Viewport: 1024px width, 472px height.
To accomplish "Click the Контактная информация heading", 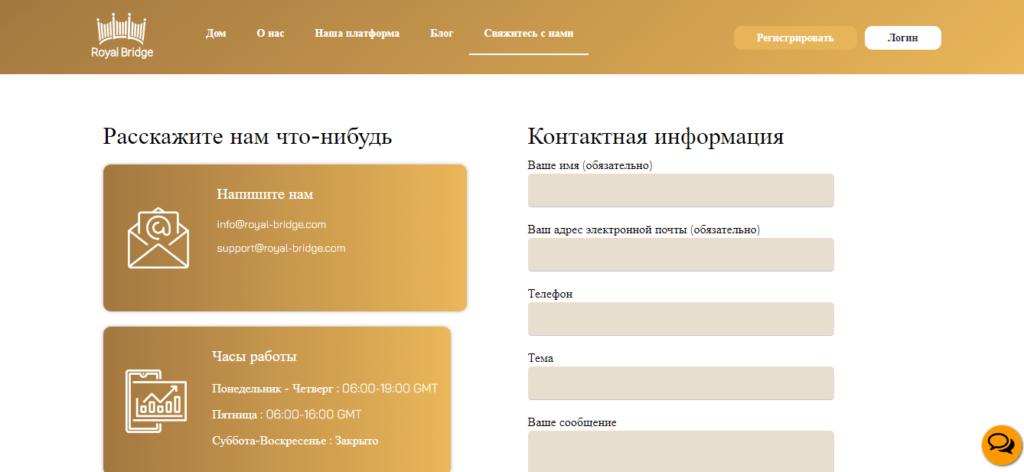I will [x=656, y=138].
